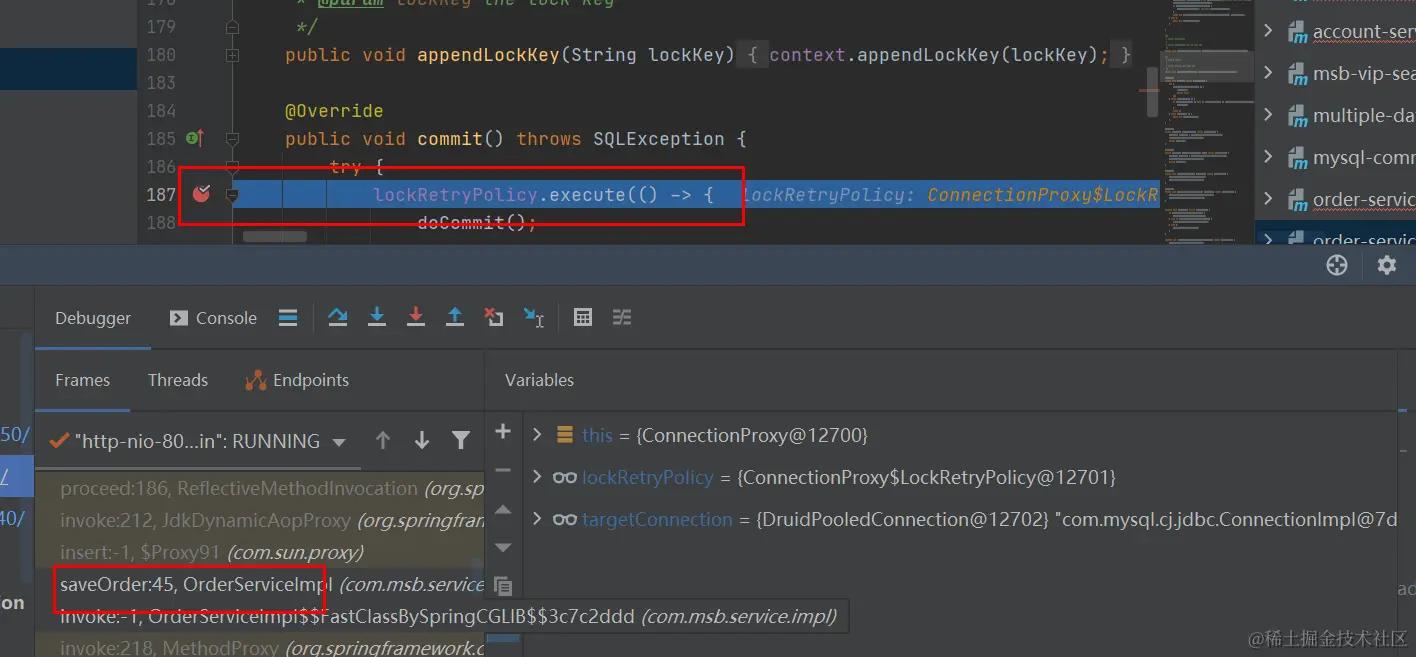Image resolution: width=1416 pixels, height=657 pixels.
Task: Click the override gutter icon on line 185
Action: click(195, 138)
